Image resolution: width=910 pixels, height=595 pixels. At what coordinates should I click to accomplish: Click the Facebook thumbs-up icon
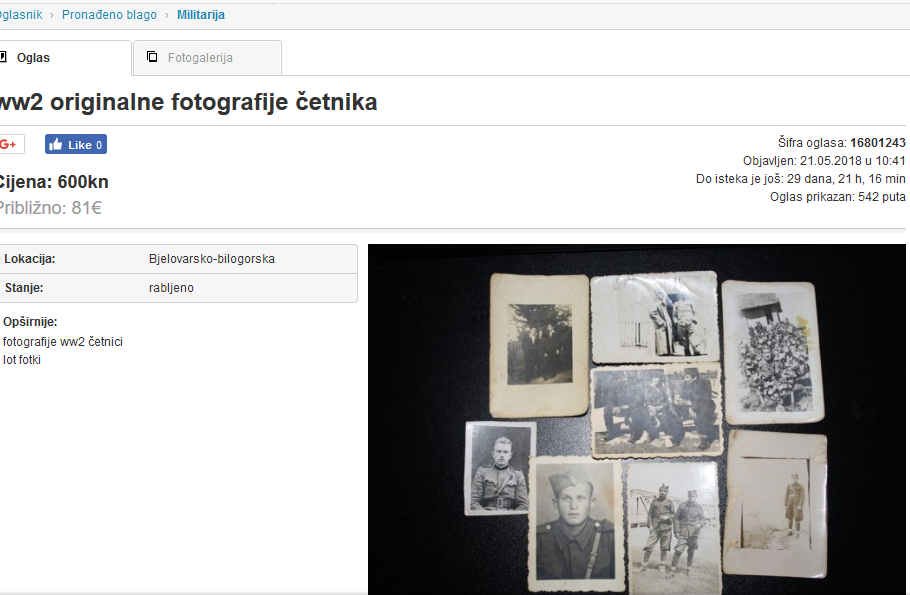point(56,145)
